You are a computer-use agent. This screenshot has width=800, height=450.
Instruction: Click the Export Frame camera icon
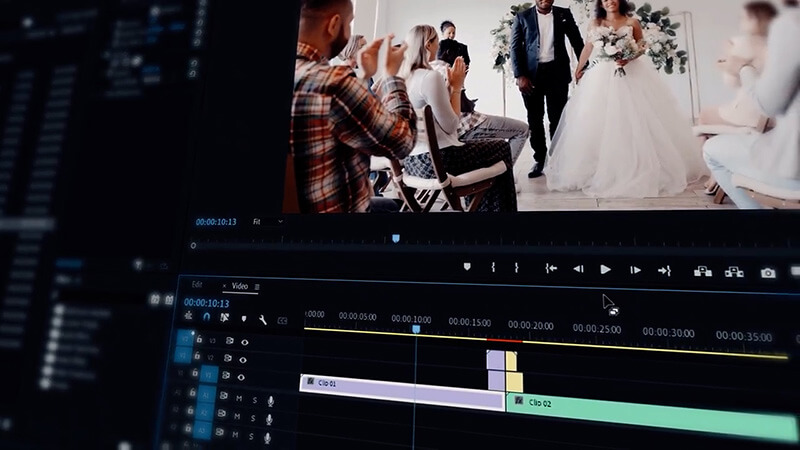pyautogui.click(x=767, y=273)
